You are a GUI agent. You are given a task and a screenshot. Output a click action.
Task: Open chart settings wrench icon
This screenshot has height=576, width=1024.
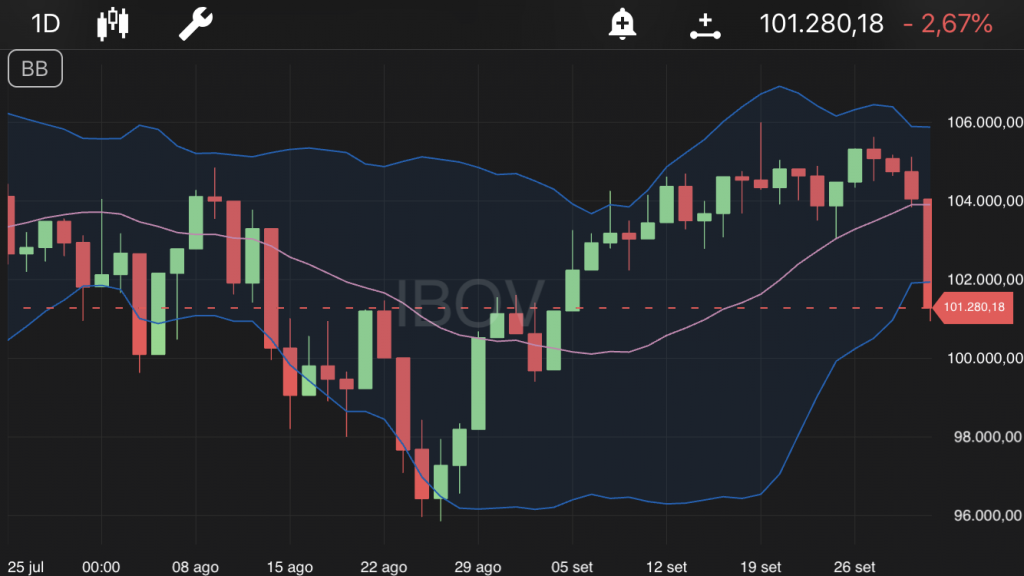click(x=196, y=24)
